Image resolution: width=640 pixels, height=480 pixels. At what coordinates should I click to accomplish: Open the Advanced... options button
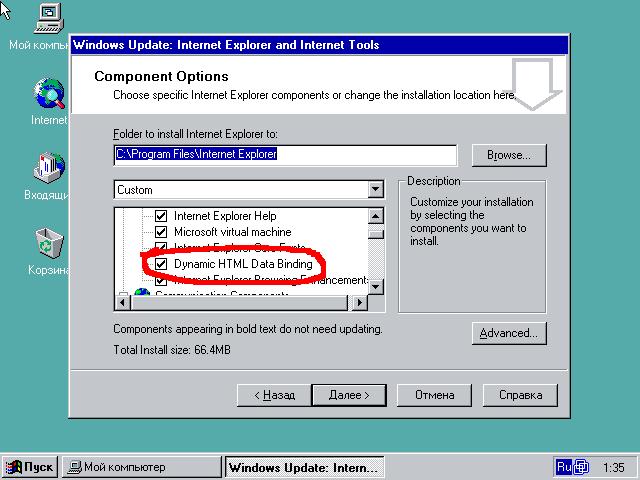509,333
